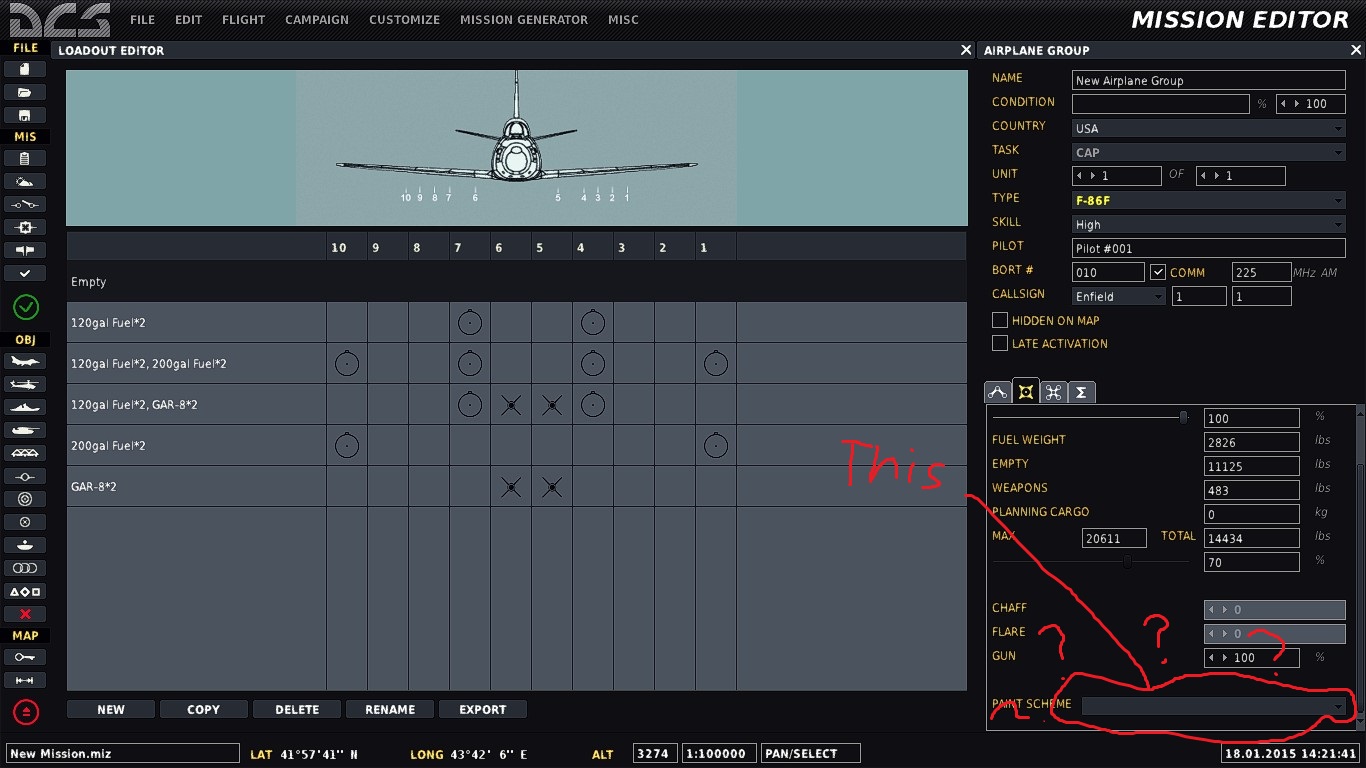Open the TYPE dropdown showing F-86F
Image resolution: width=1366 pixels, height=768 pixels.
tap(1209, 200)
